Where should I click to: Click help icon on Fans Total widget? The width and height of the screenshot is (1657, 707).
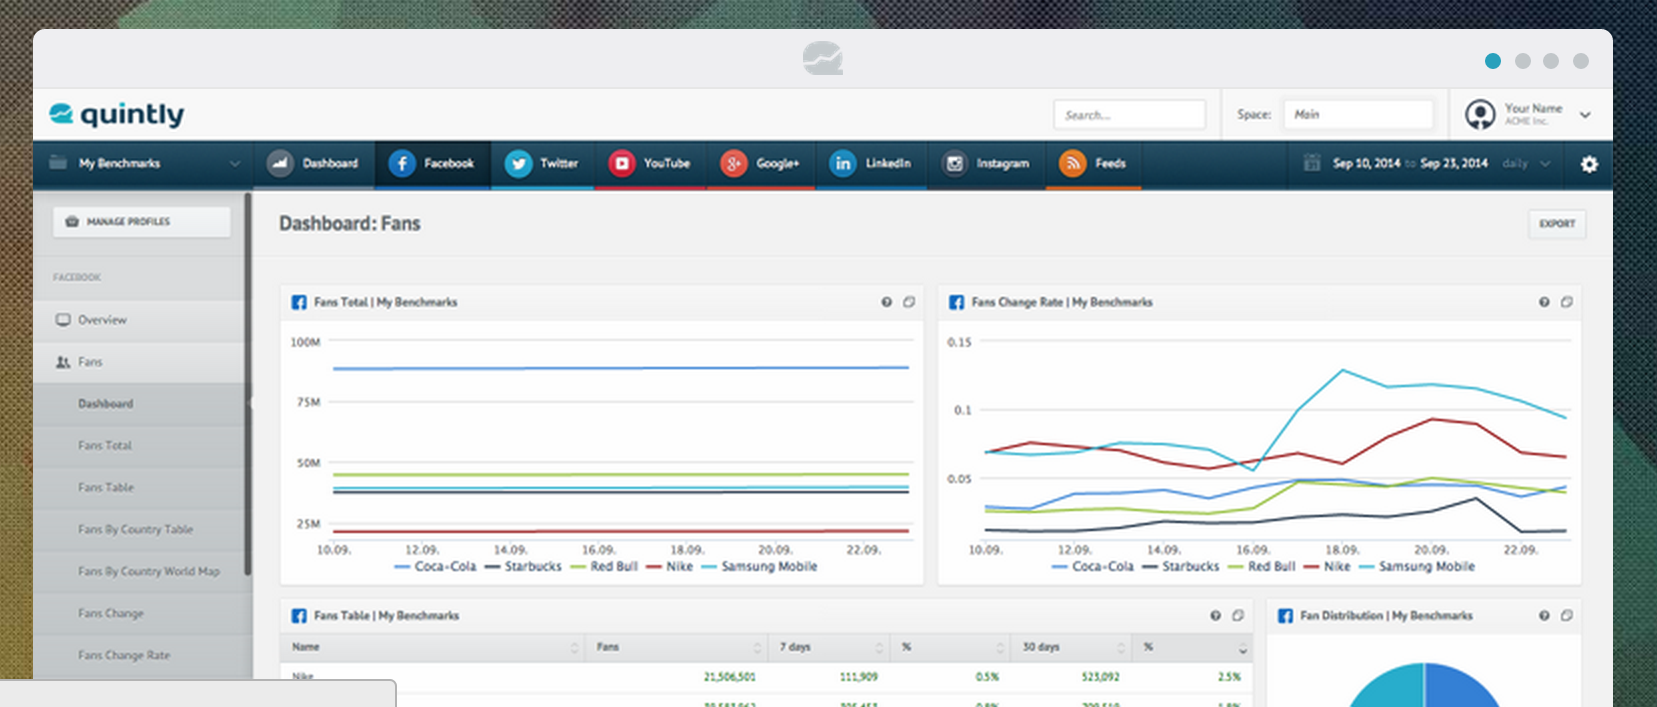coord(886,302)
